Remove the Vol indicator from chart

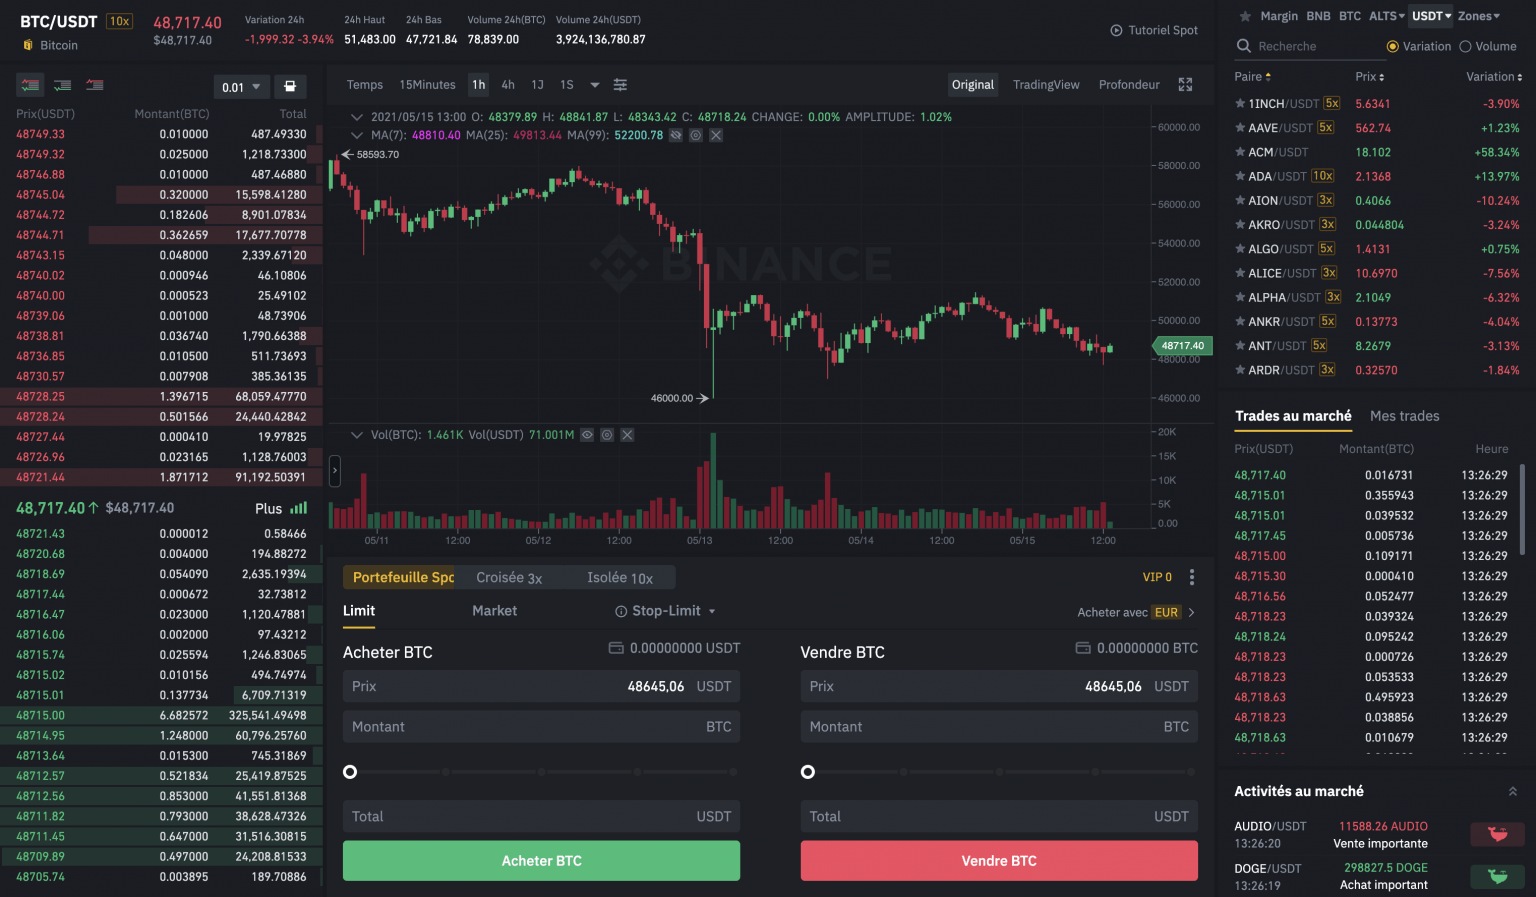pos(627,435)
